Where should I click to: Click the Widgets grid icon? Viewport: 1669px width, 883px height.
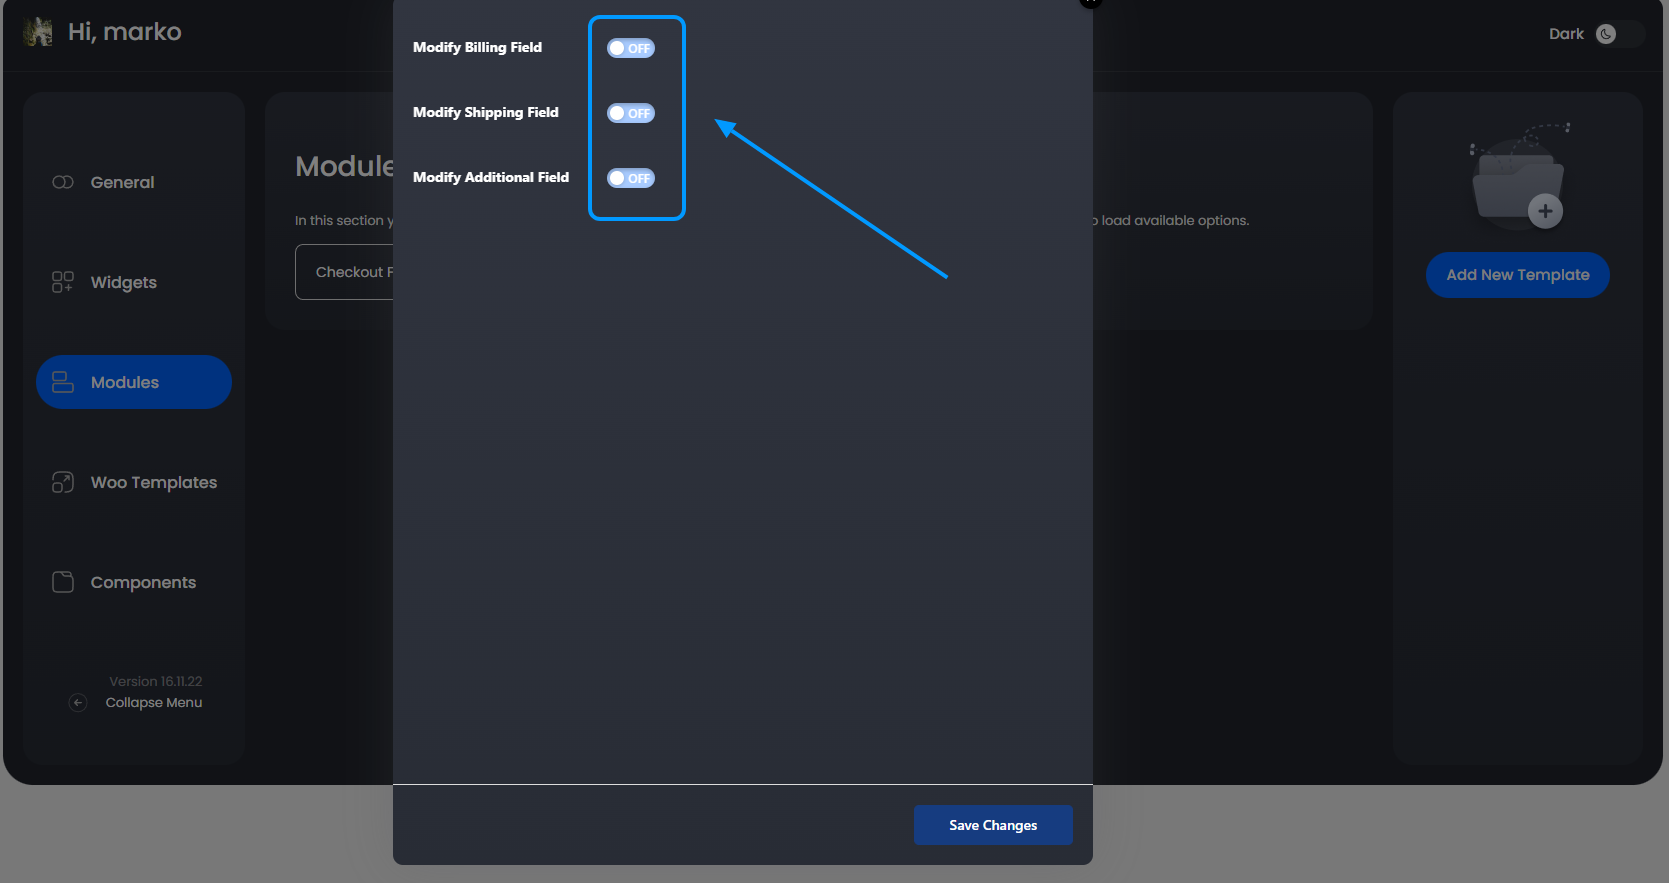[63, 282]
